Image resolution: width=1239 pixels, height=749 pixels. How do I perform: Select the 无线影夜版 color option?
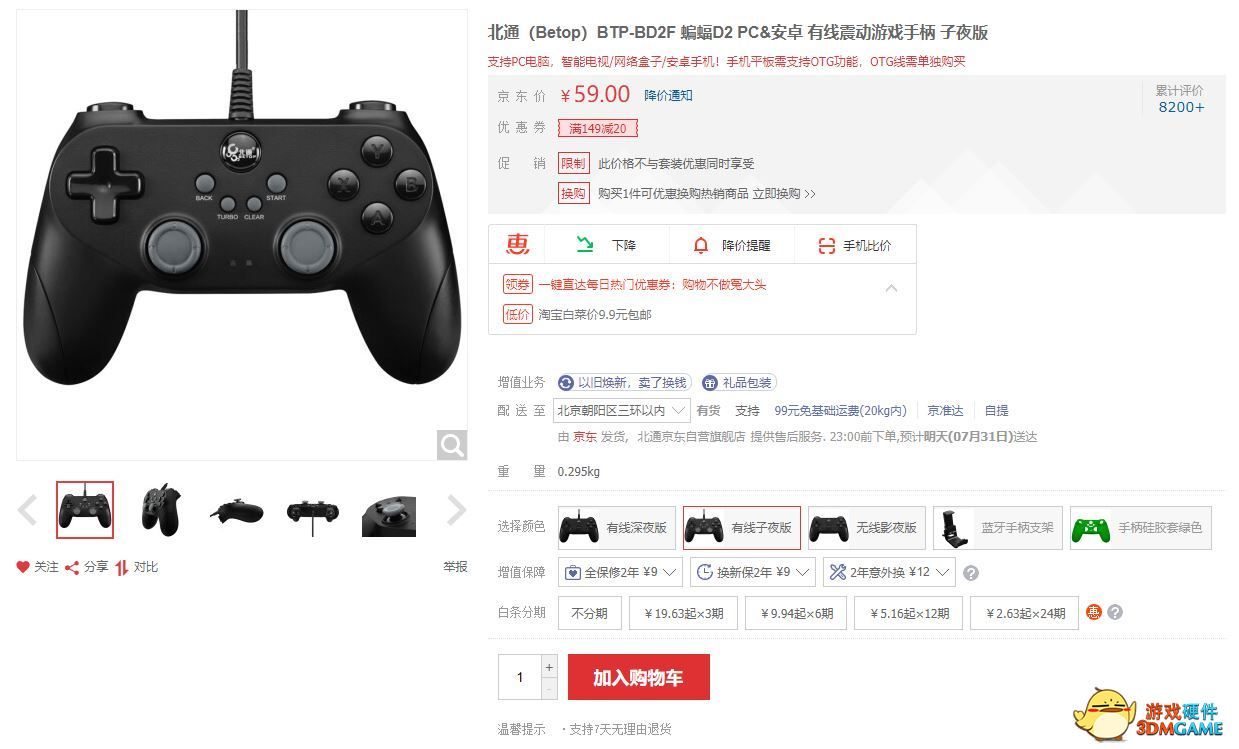pos(866,527)
